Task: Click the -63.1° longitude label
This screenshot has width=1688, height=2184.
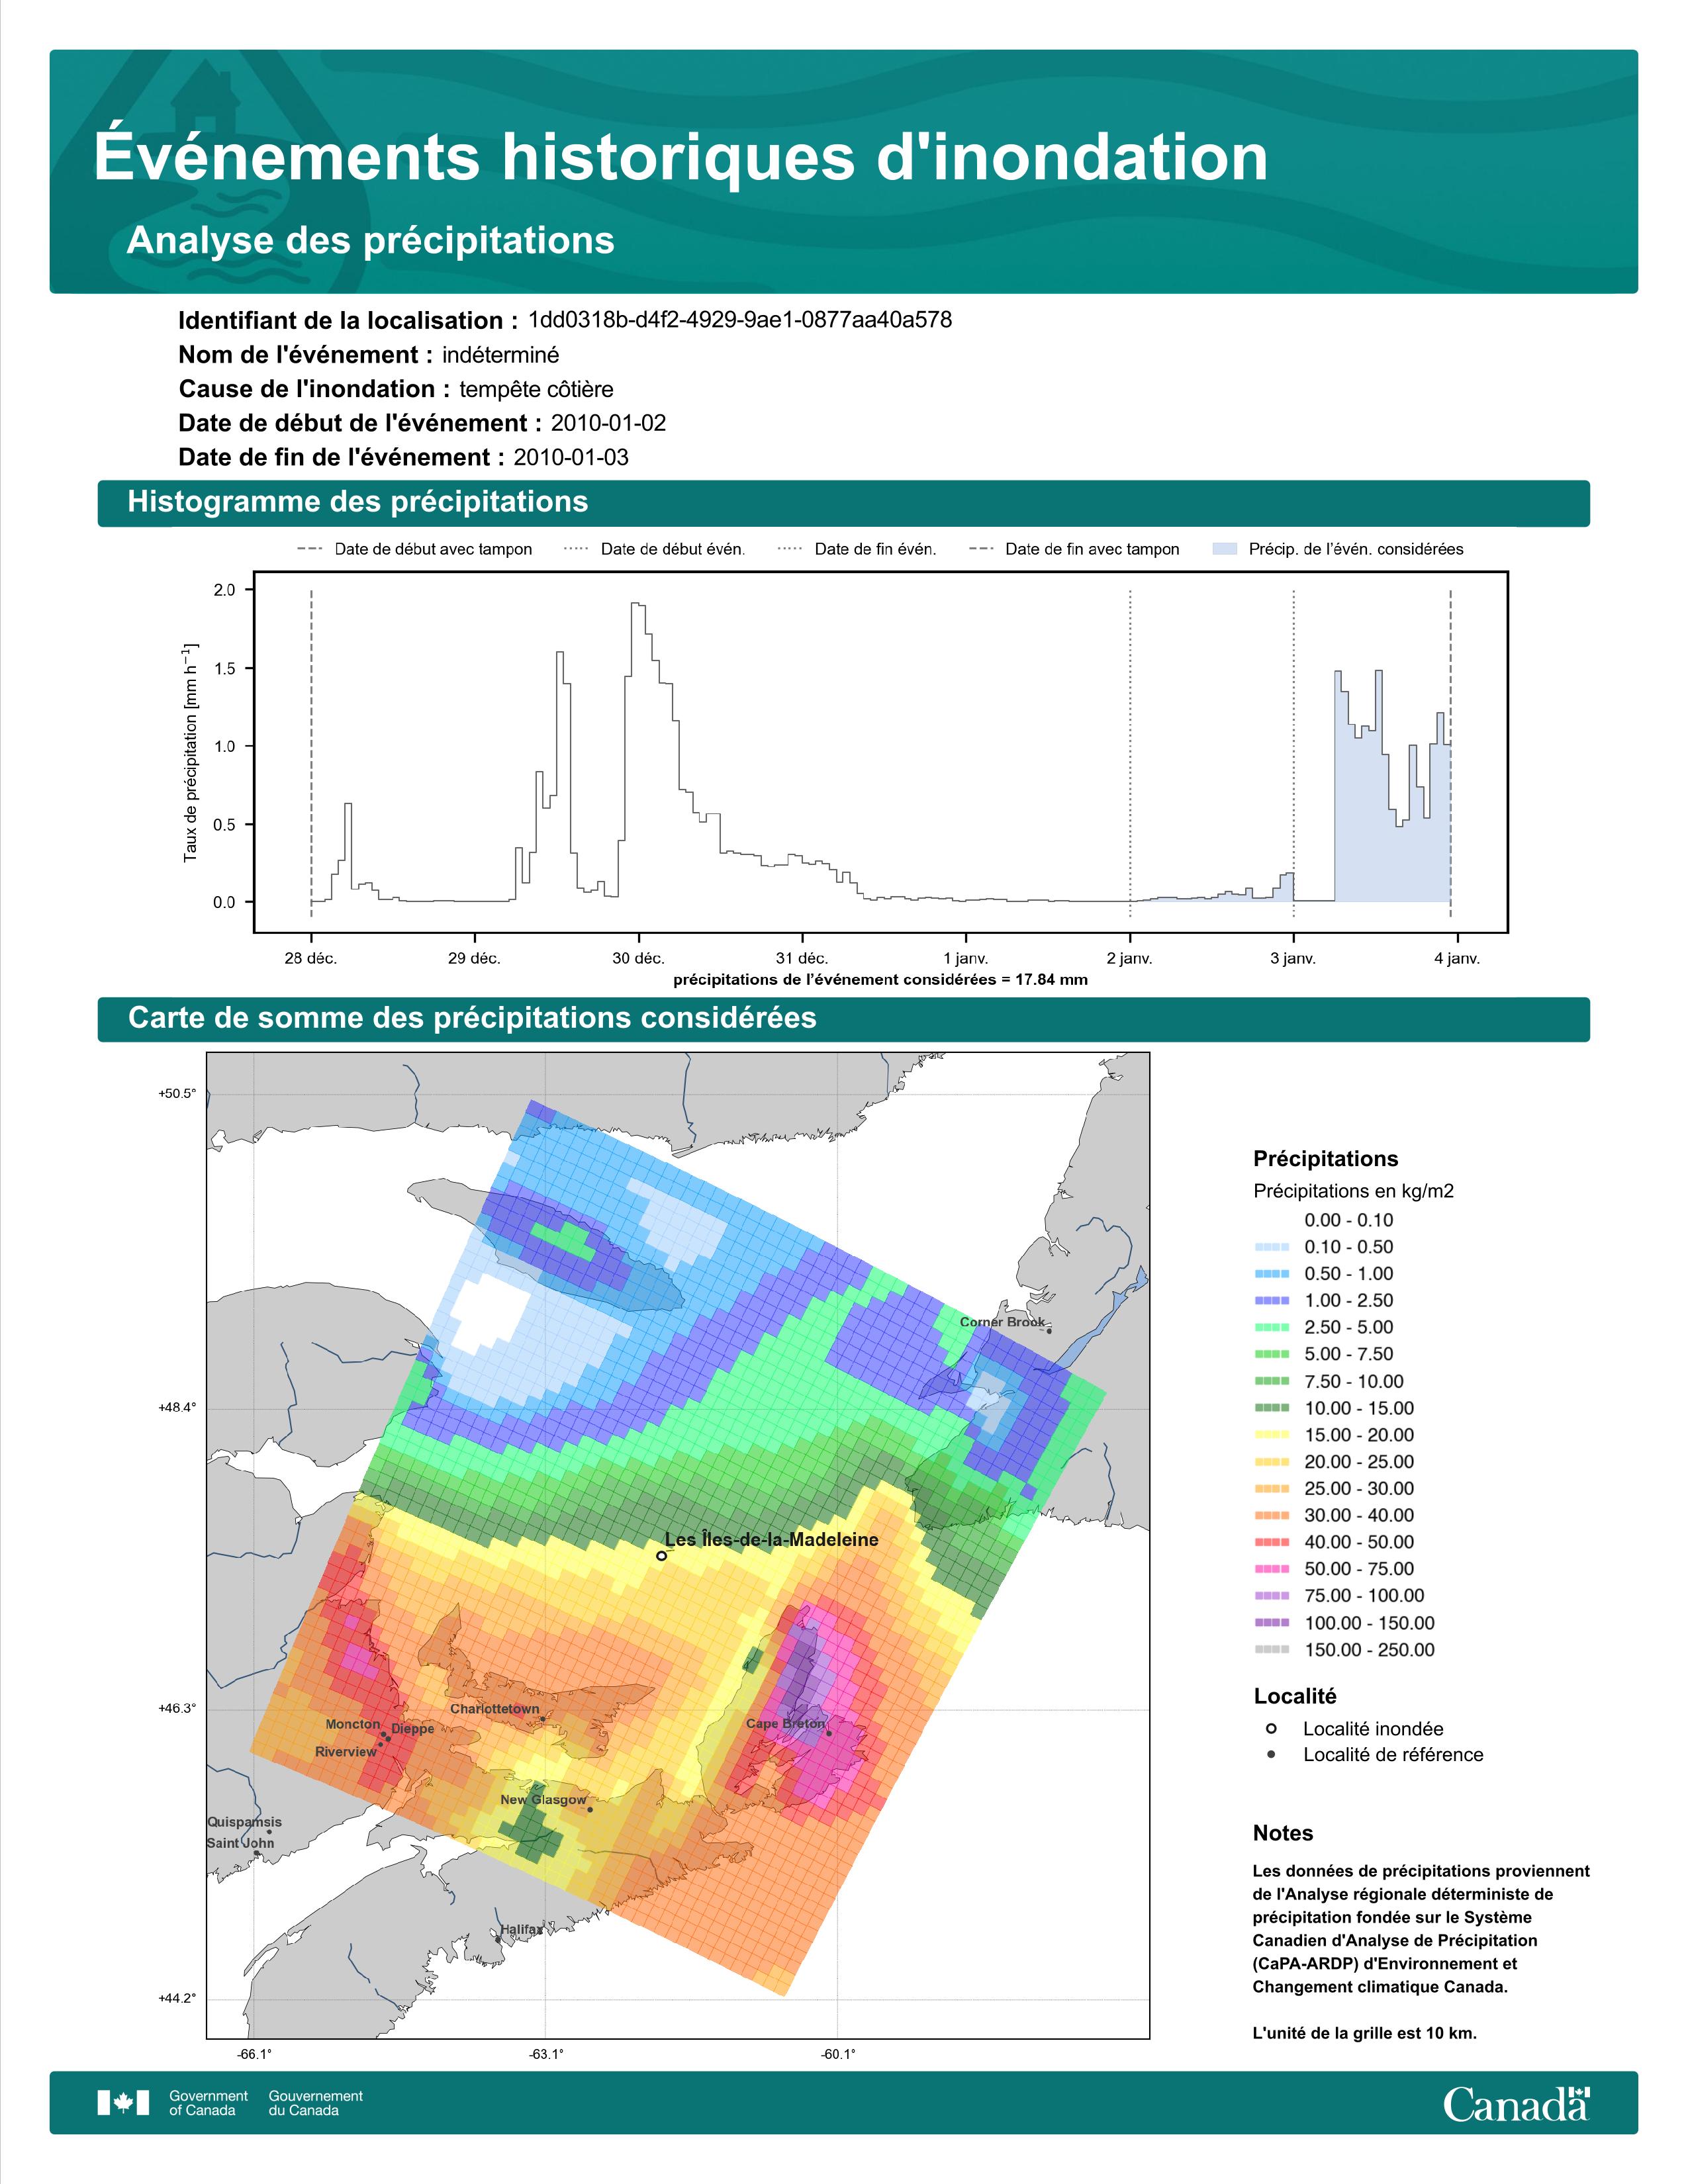Action: [546, 2055]
